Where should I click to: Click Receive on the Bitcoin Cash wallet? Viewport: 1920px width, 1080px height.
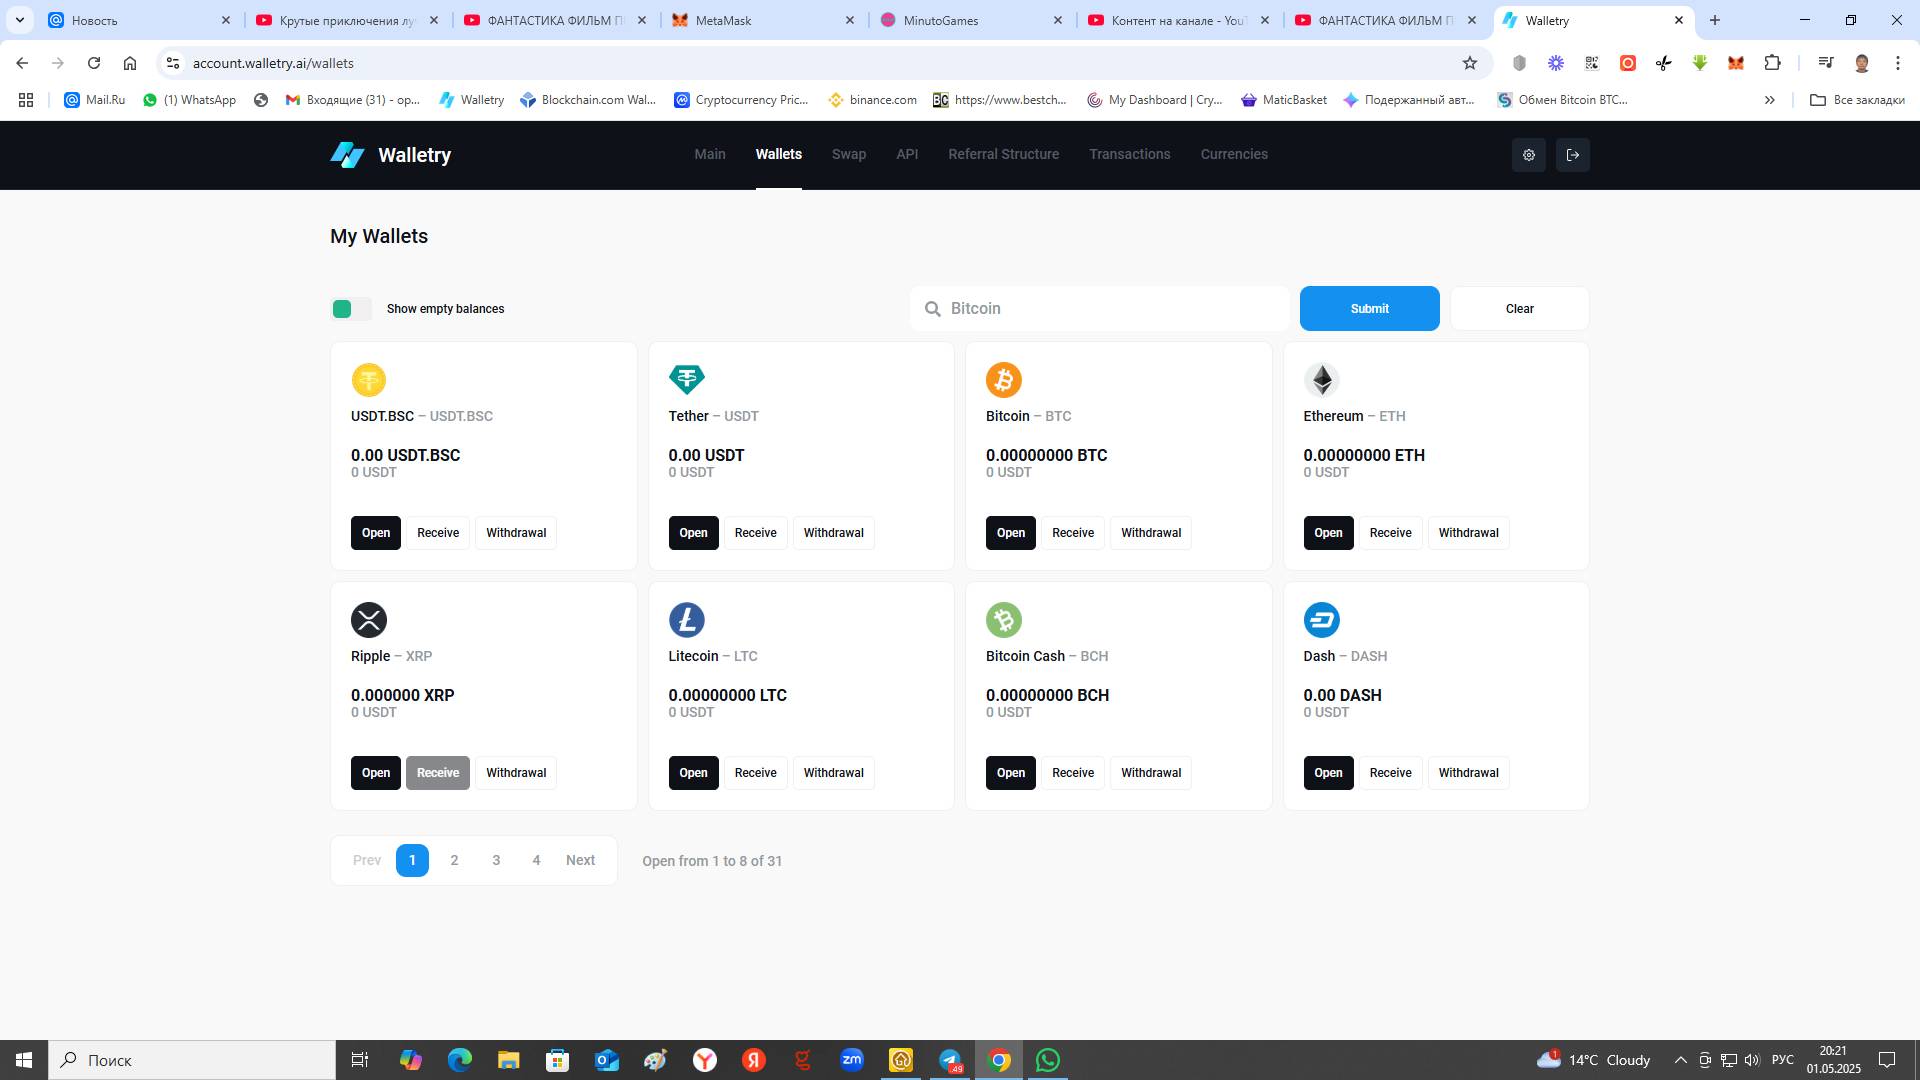[1072, 773]
